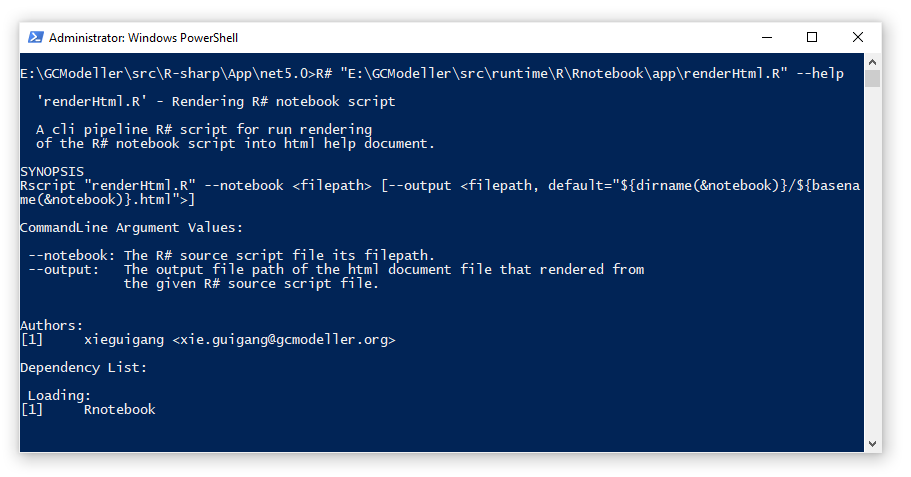This screenshot has height=477, width=911.
Task: Minimize the PowerShell window
Action: 766,37
